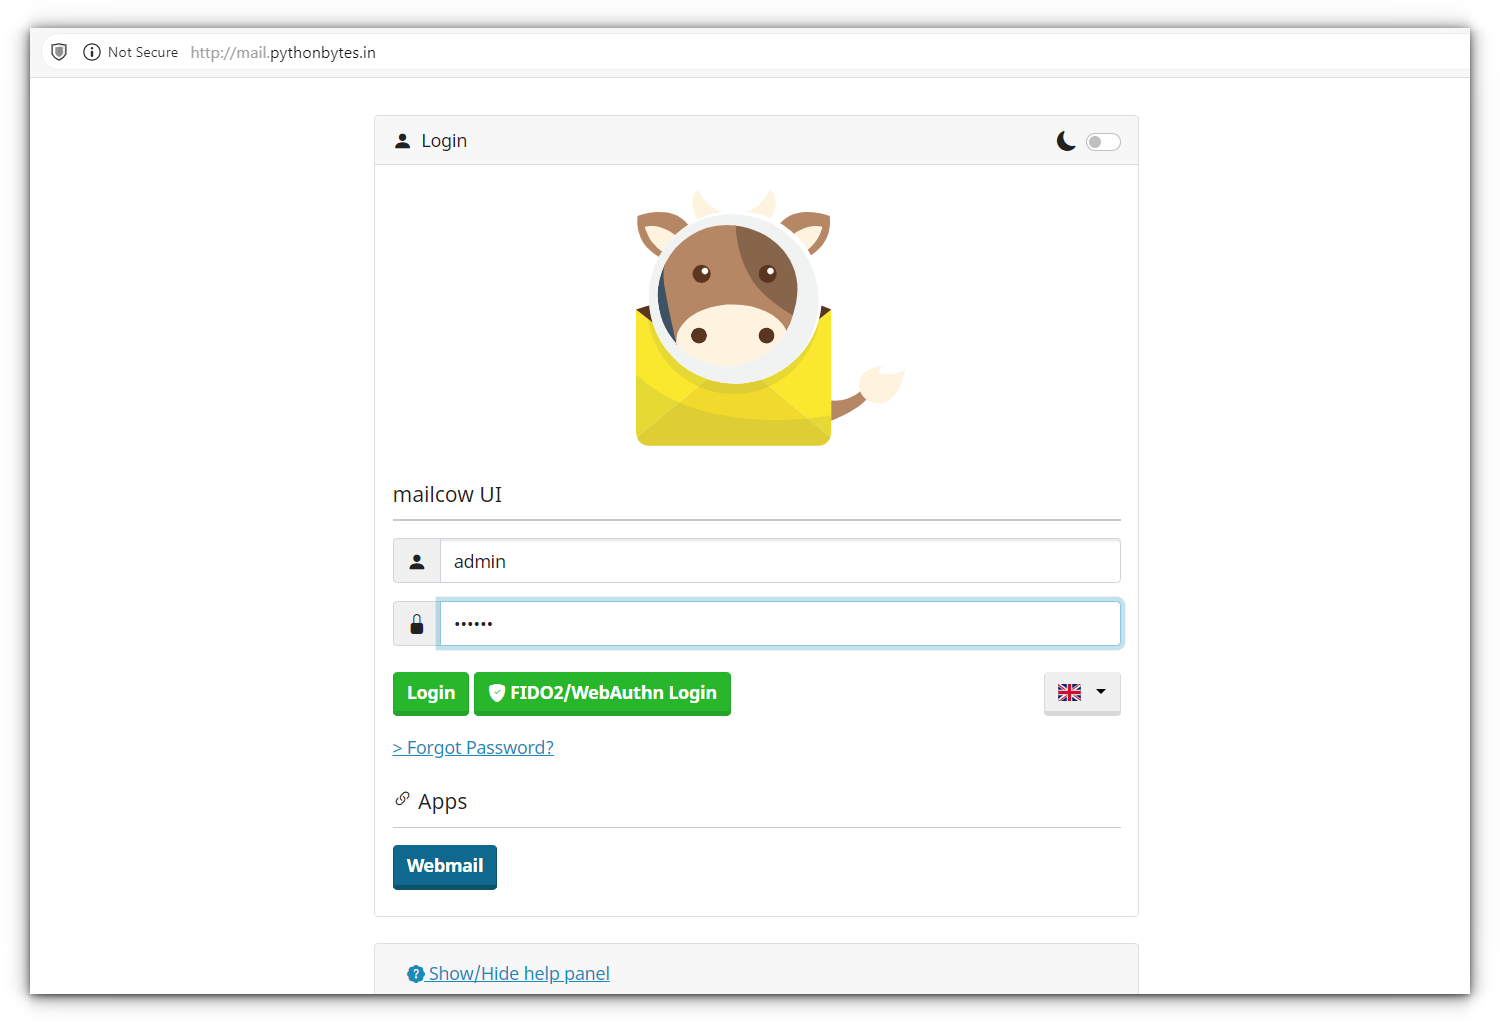
Task: Click the shield icon in the browser toolbar
Action: [x=59, y=51]
